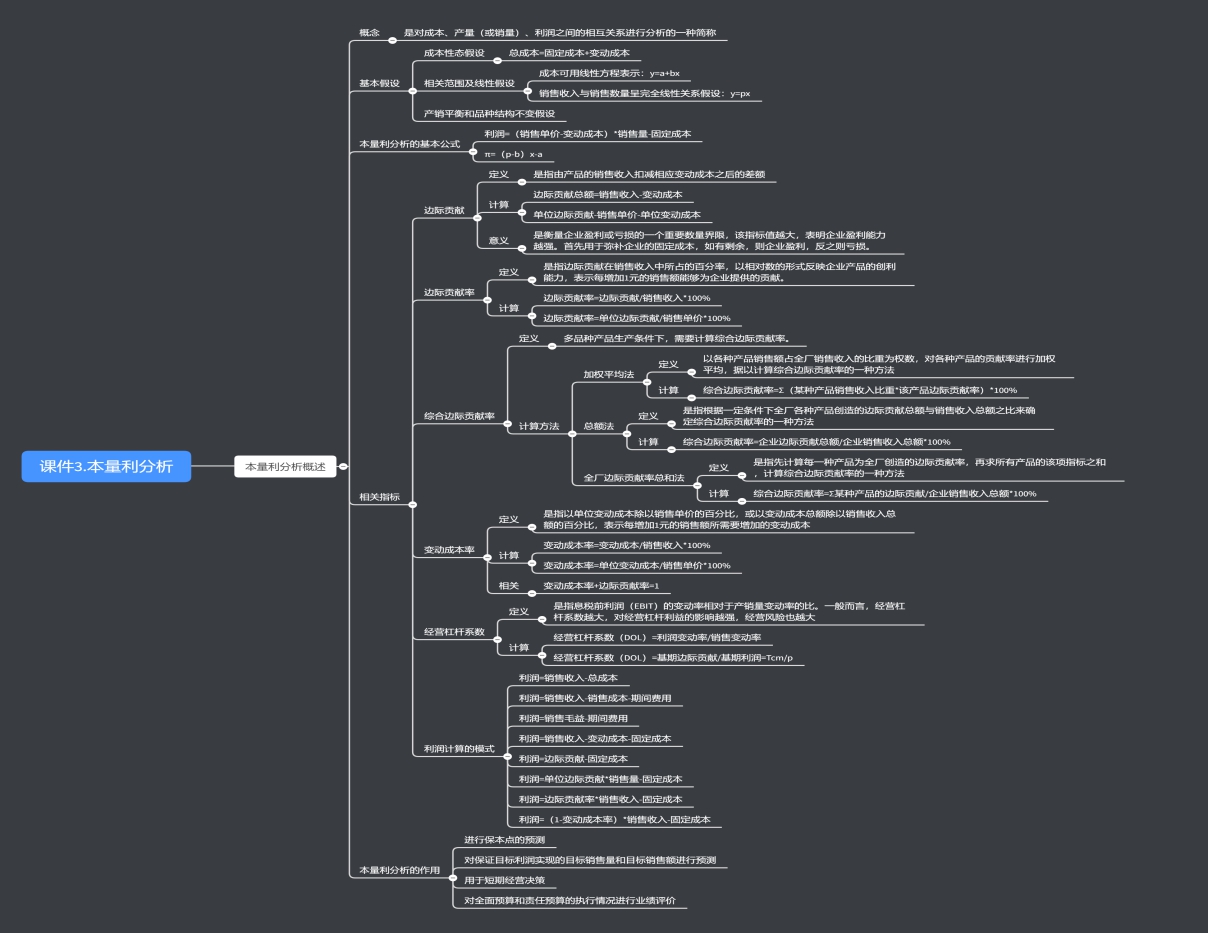Select the 经营杠杆系数 topic
Screen dimensions: 1208x933
pyautogui.click(x=454, y=632)
